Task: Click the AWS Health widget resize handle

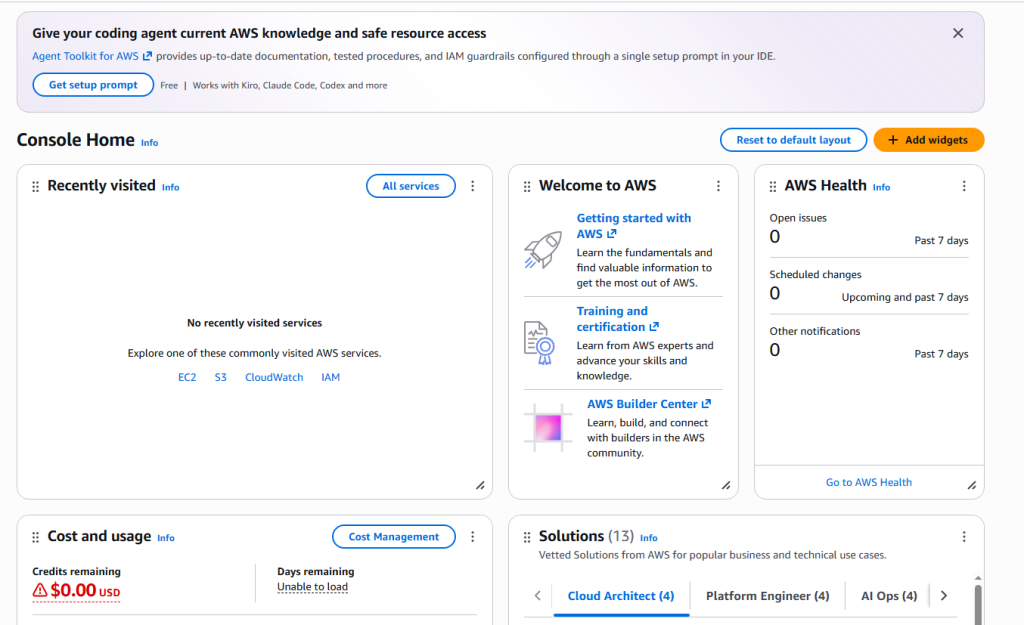Action: (972, 485)
